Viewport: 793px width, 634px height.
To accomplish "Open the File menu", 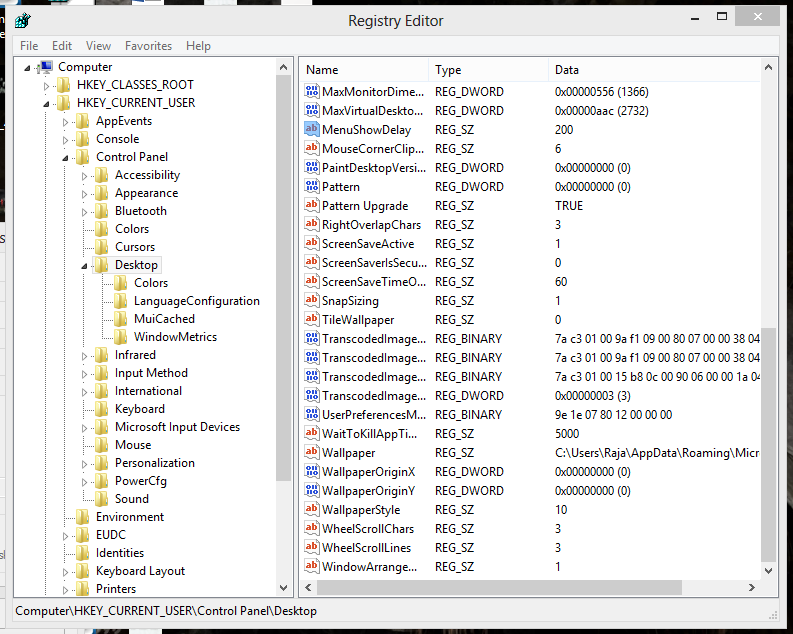I will (29, 46).
